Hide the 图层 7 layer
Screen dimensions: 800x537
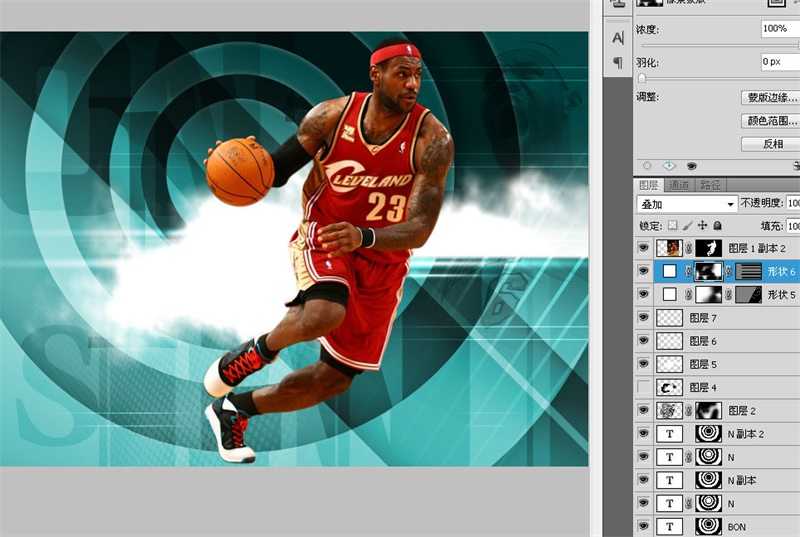pyautogui.click(x=644, y=318)
